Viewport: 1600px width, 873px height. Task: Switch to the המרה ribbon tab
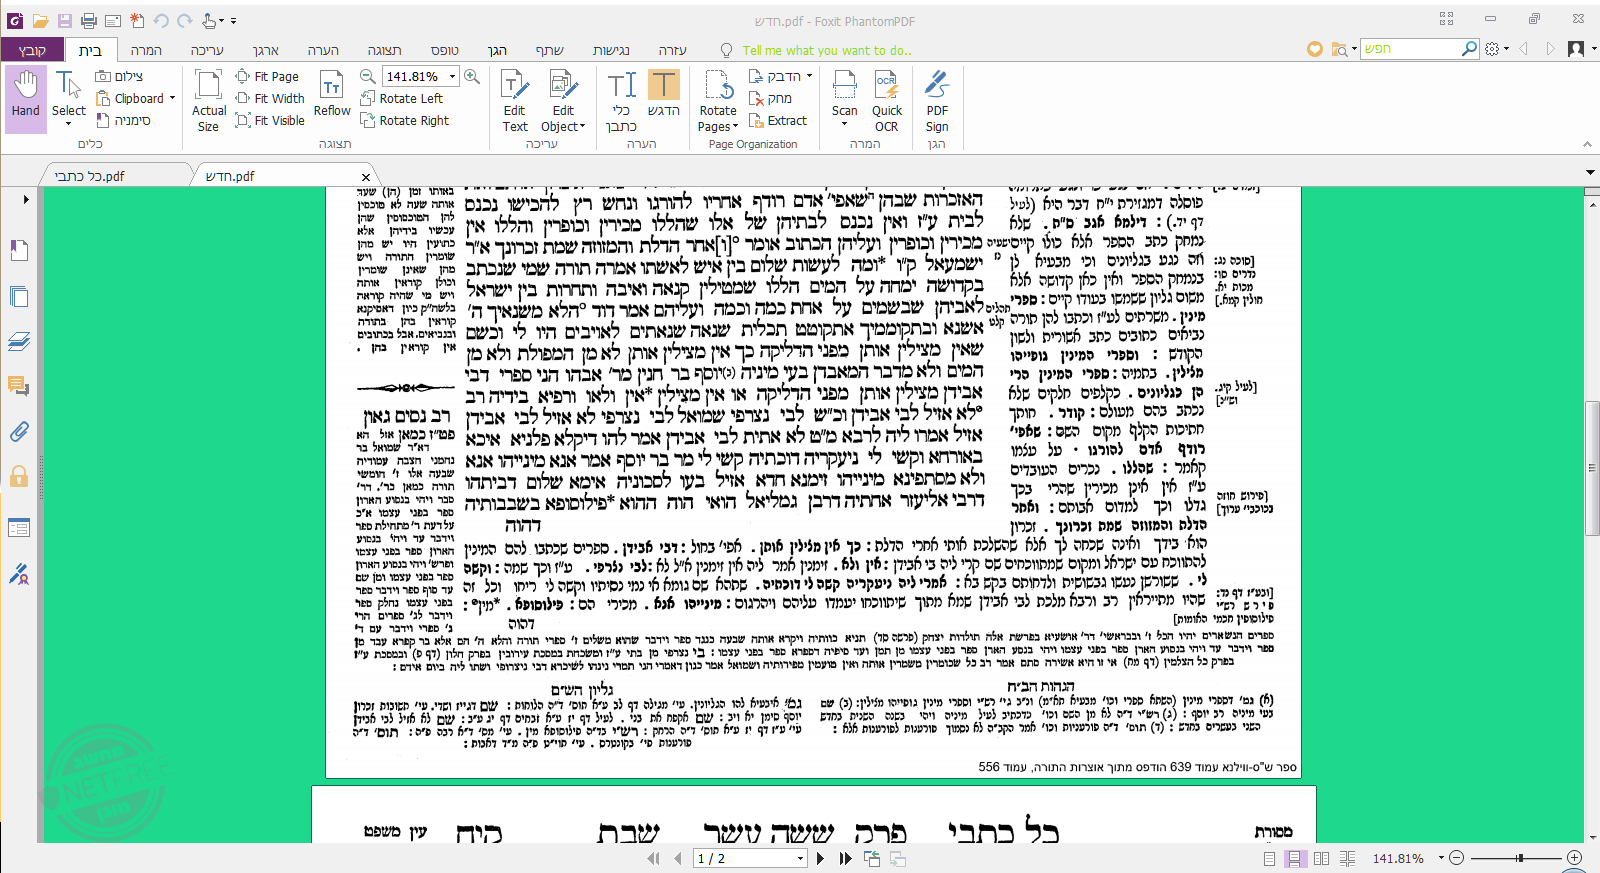146,50
